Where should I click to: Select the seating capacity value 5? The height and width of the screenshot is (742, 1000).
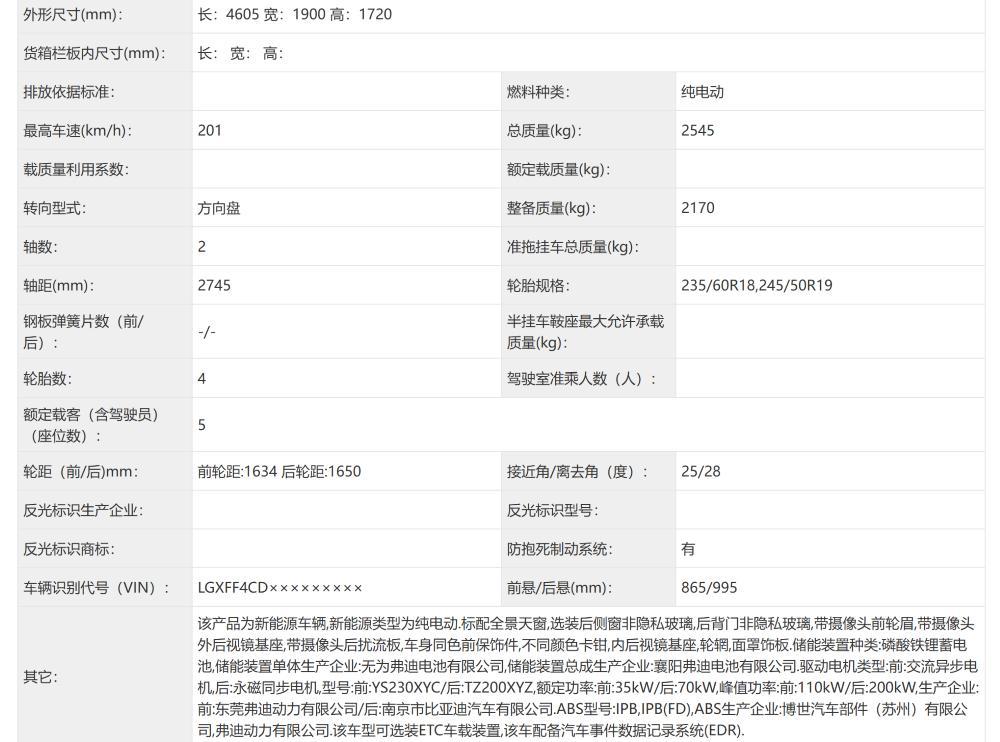202,426
